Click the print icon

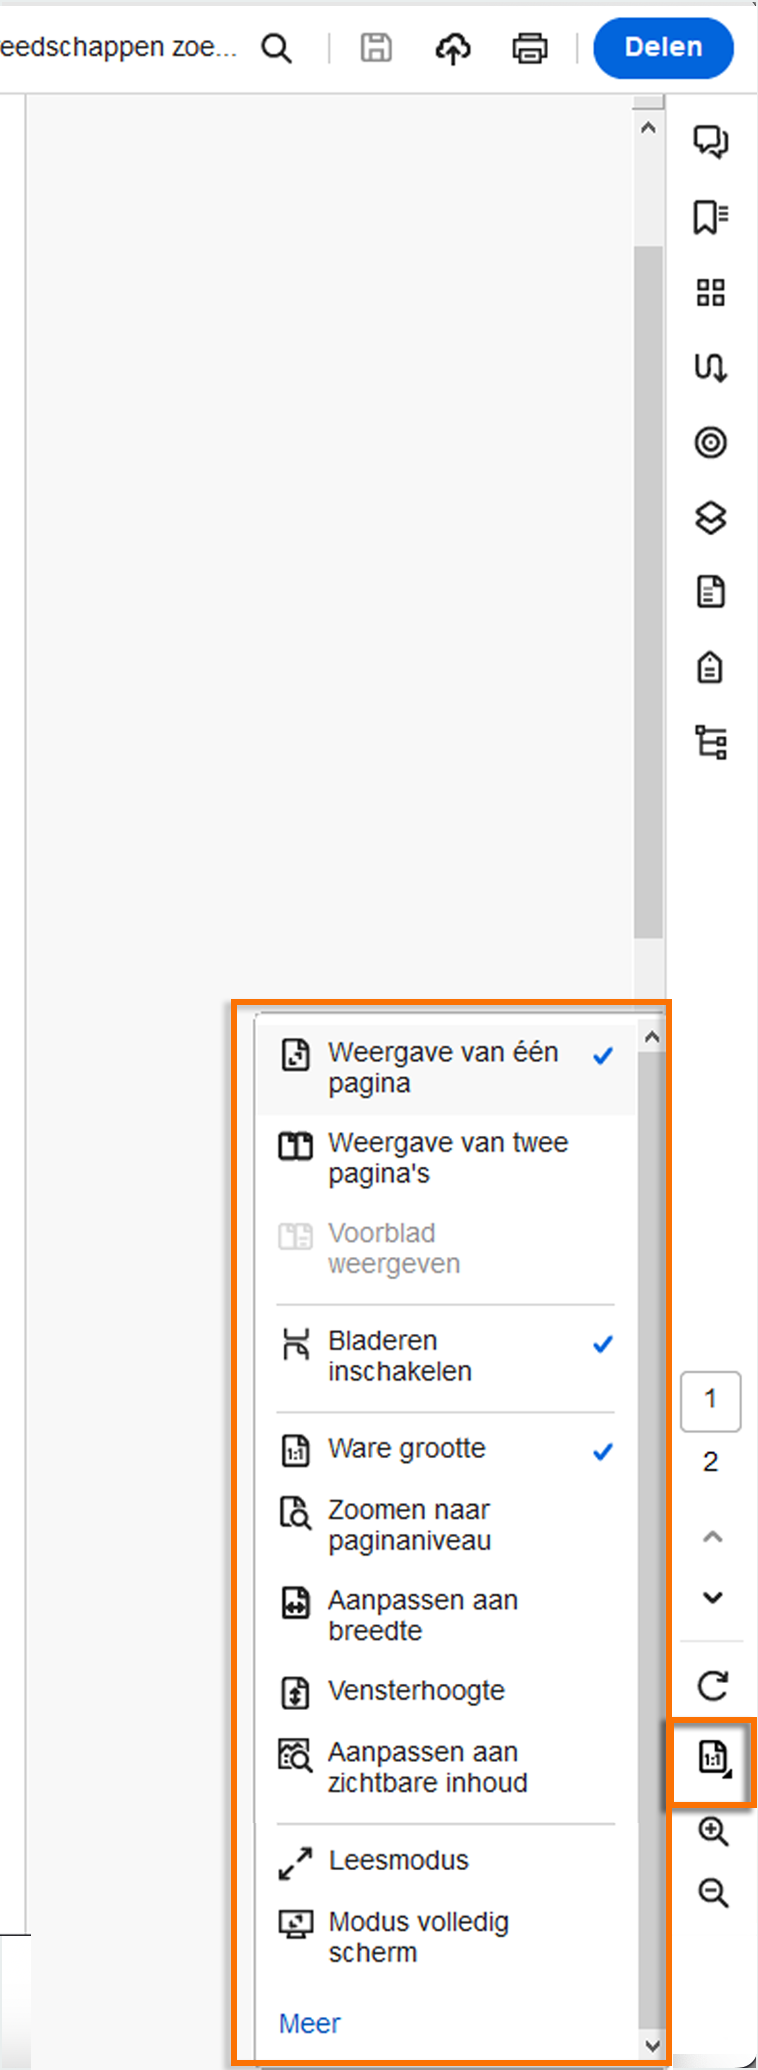pyautogui.click(x=529, y=48)
